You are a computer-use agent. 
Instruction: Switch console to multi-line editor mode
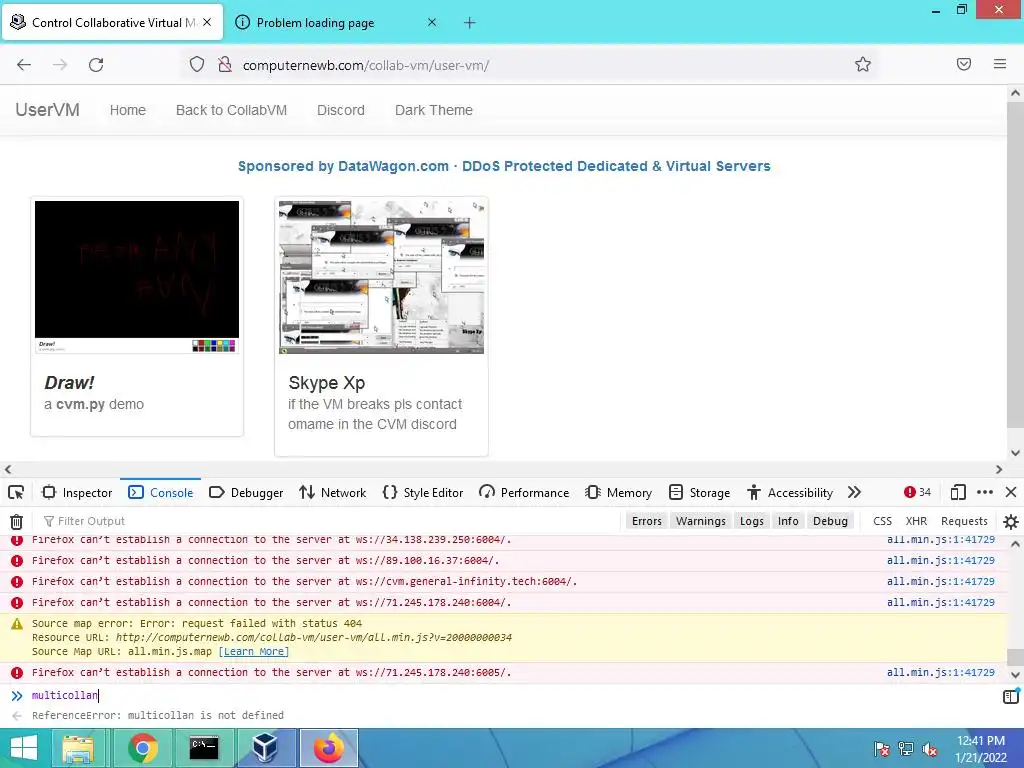tap(1010, 696)
